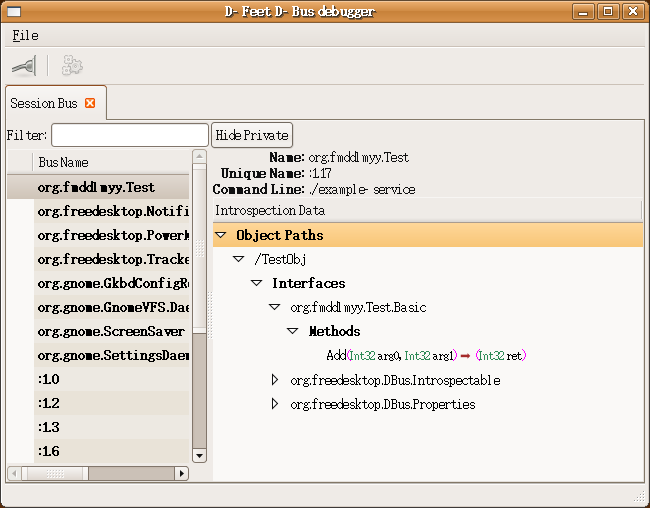This screenshot has height=508, width=650.
Task: Collapse the Methods node
Action: 293,331
